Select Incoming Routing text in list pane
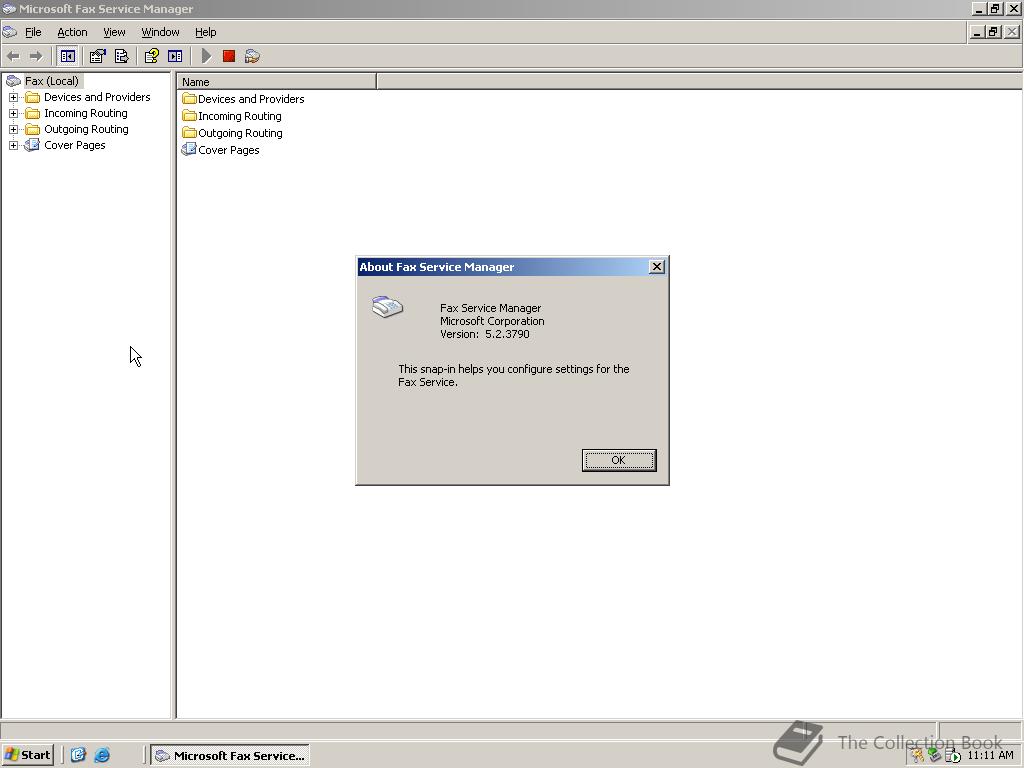1024x768 pixels. [x=240, y=116]
